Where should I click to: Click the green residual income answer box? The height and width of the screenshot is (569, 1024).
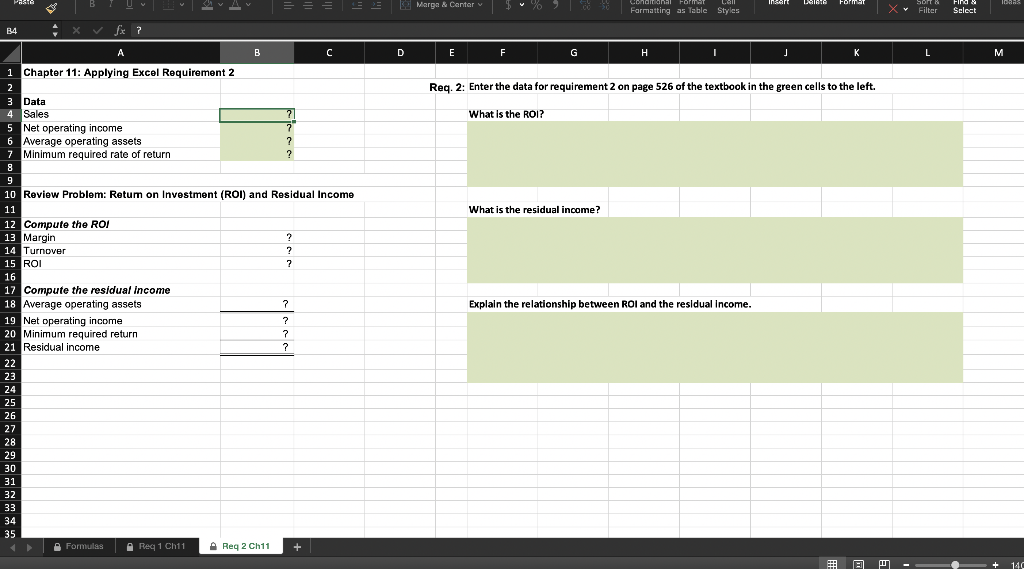coord(714,250)
